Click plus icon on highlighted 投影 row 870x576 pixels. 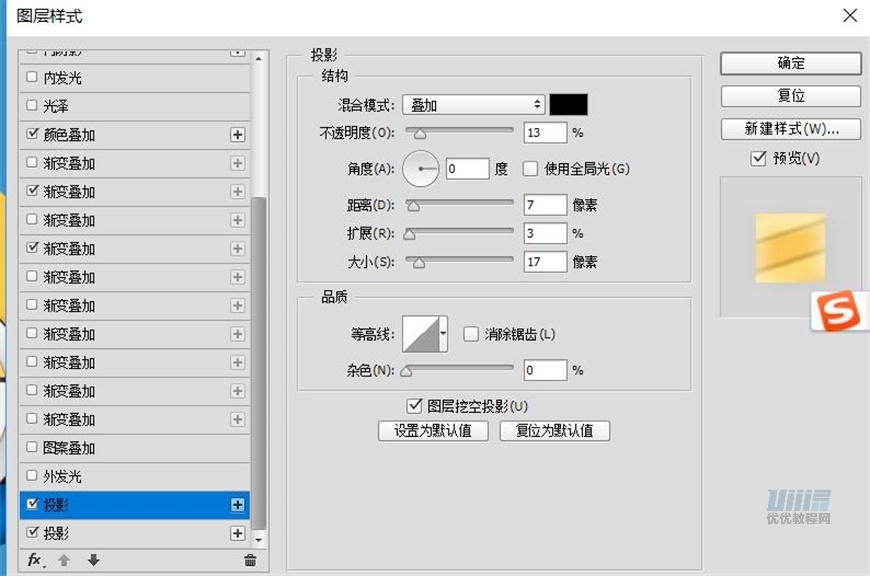[x=237, y=505]
